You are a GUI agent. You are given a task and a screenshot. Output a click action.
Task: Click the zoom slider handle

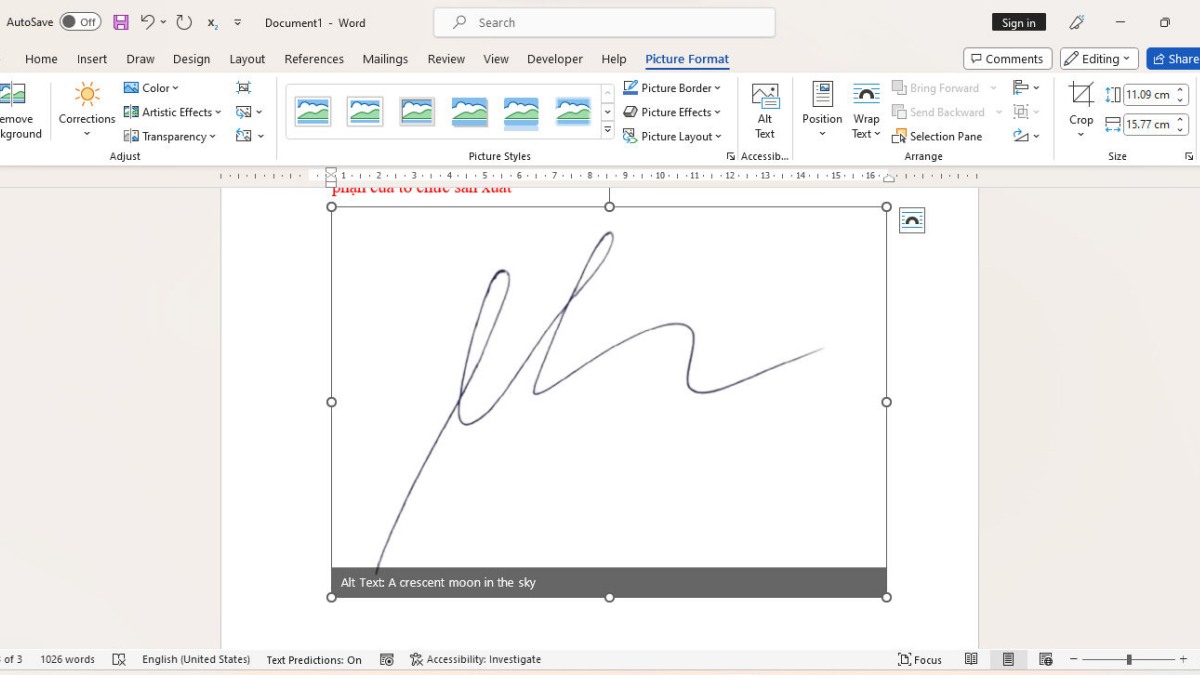coord(1129,660)
